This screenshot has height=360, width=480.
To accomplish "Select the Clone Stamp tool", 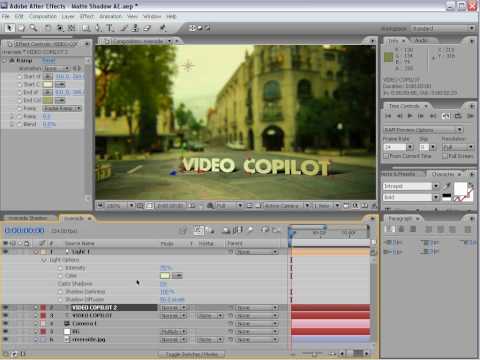I will (135, 28).
